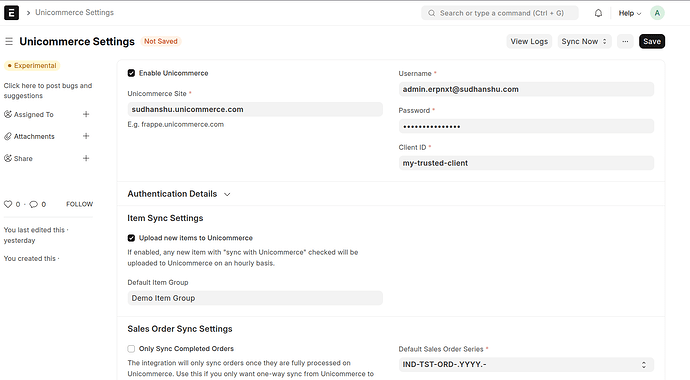Uncheck Enable Unicommerce checkbox
The height and width of the screenshot is (380, 690).
131,73
